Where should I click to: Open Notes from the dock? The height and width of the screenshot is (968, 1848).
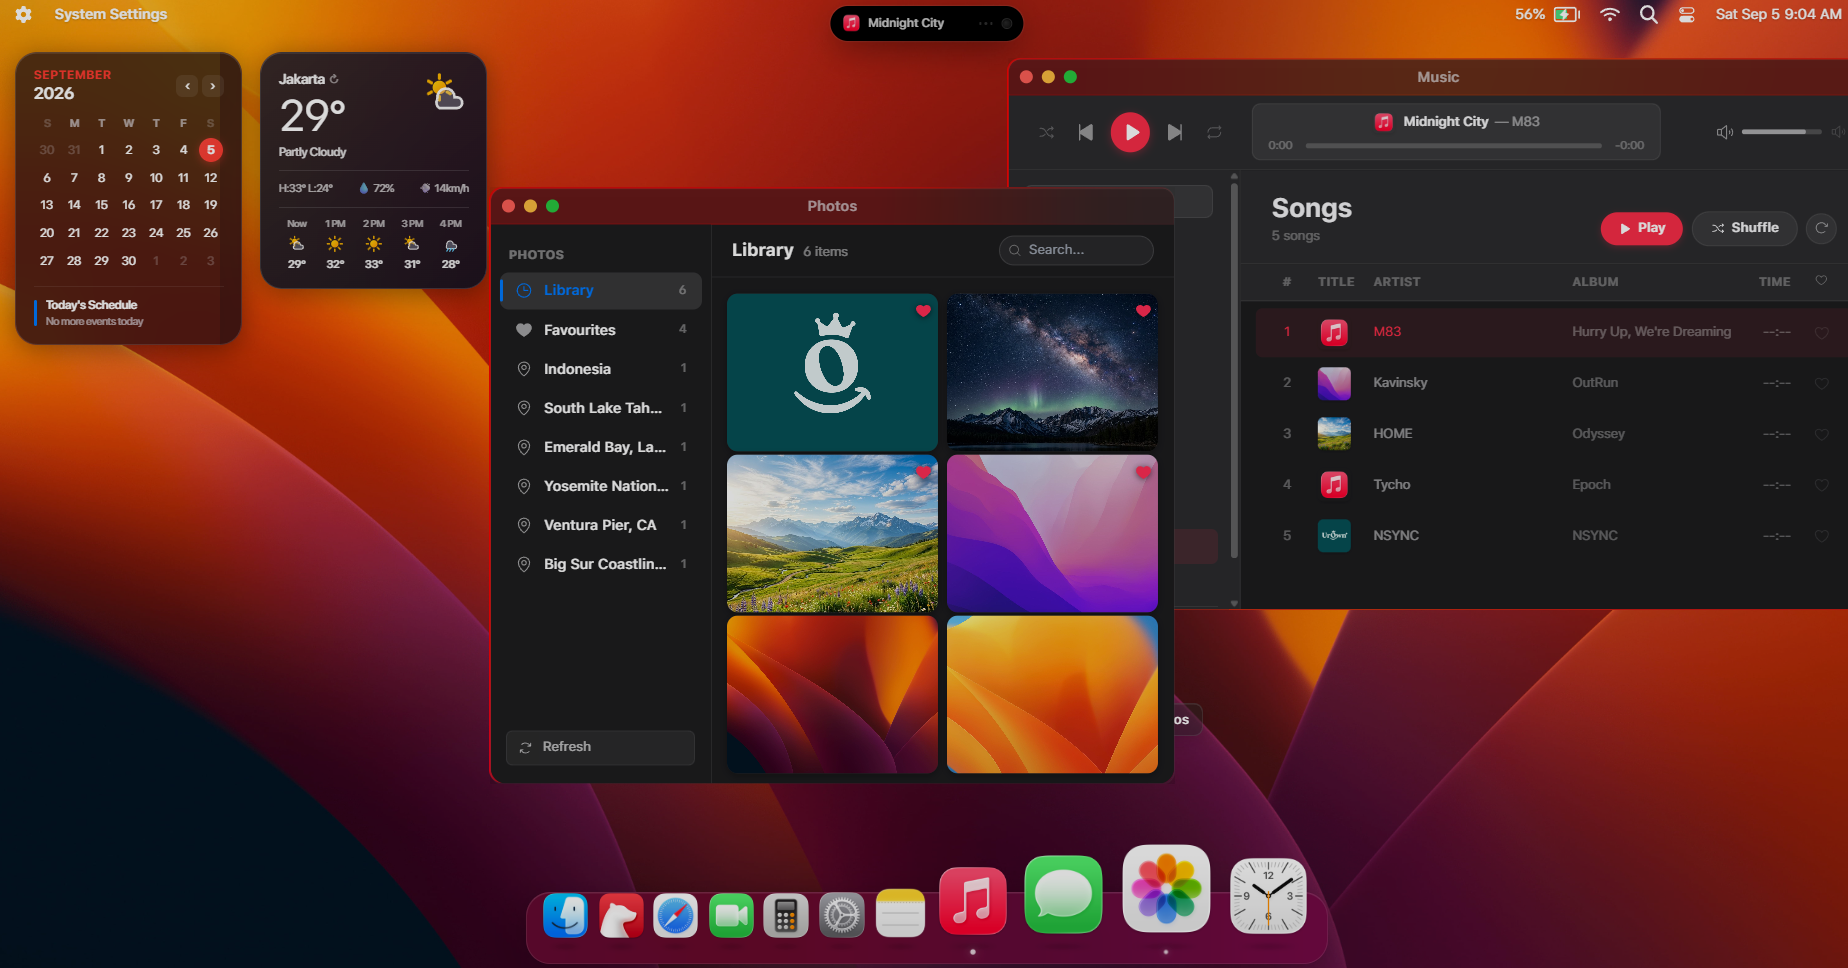coord(900,913)
